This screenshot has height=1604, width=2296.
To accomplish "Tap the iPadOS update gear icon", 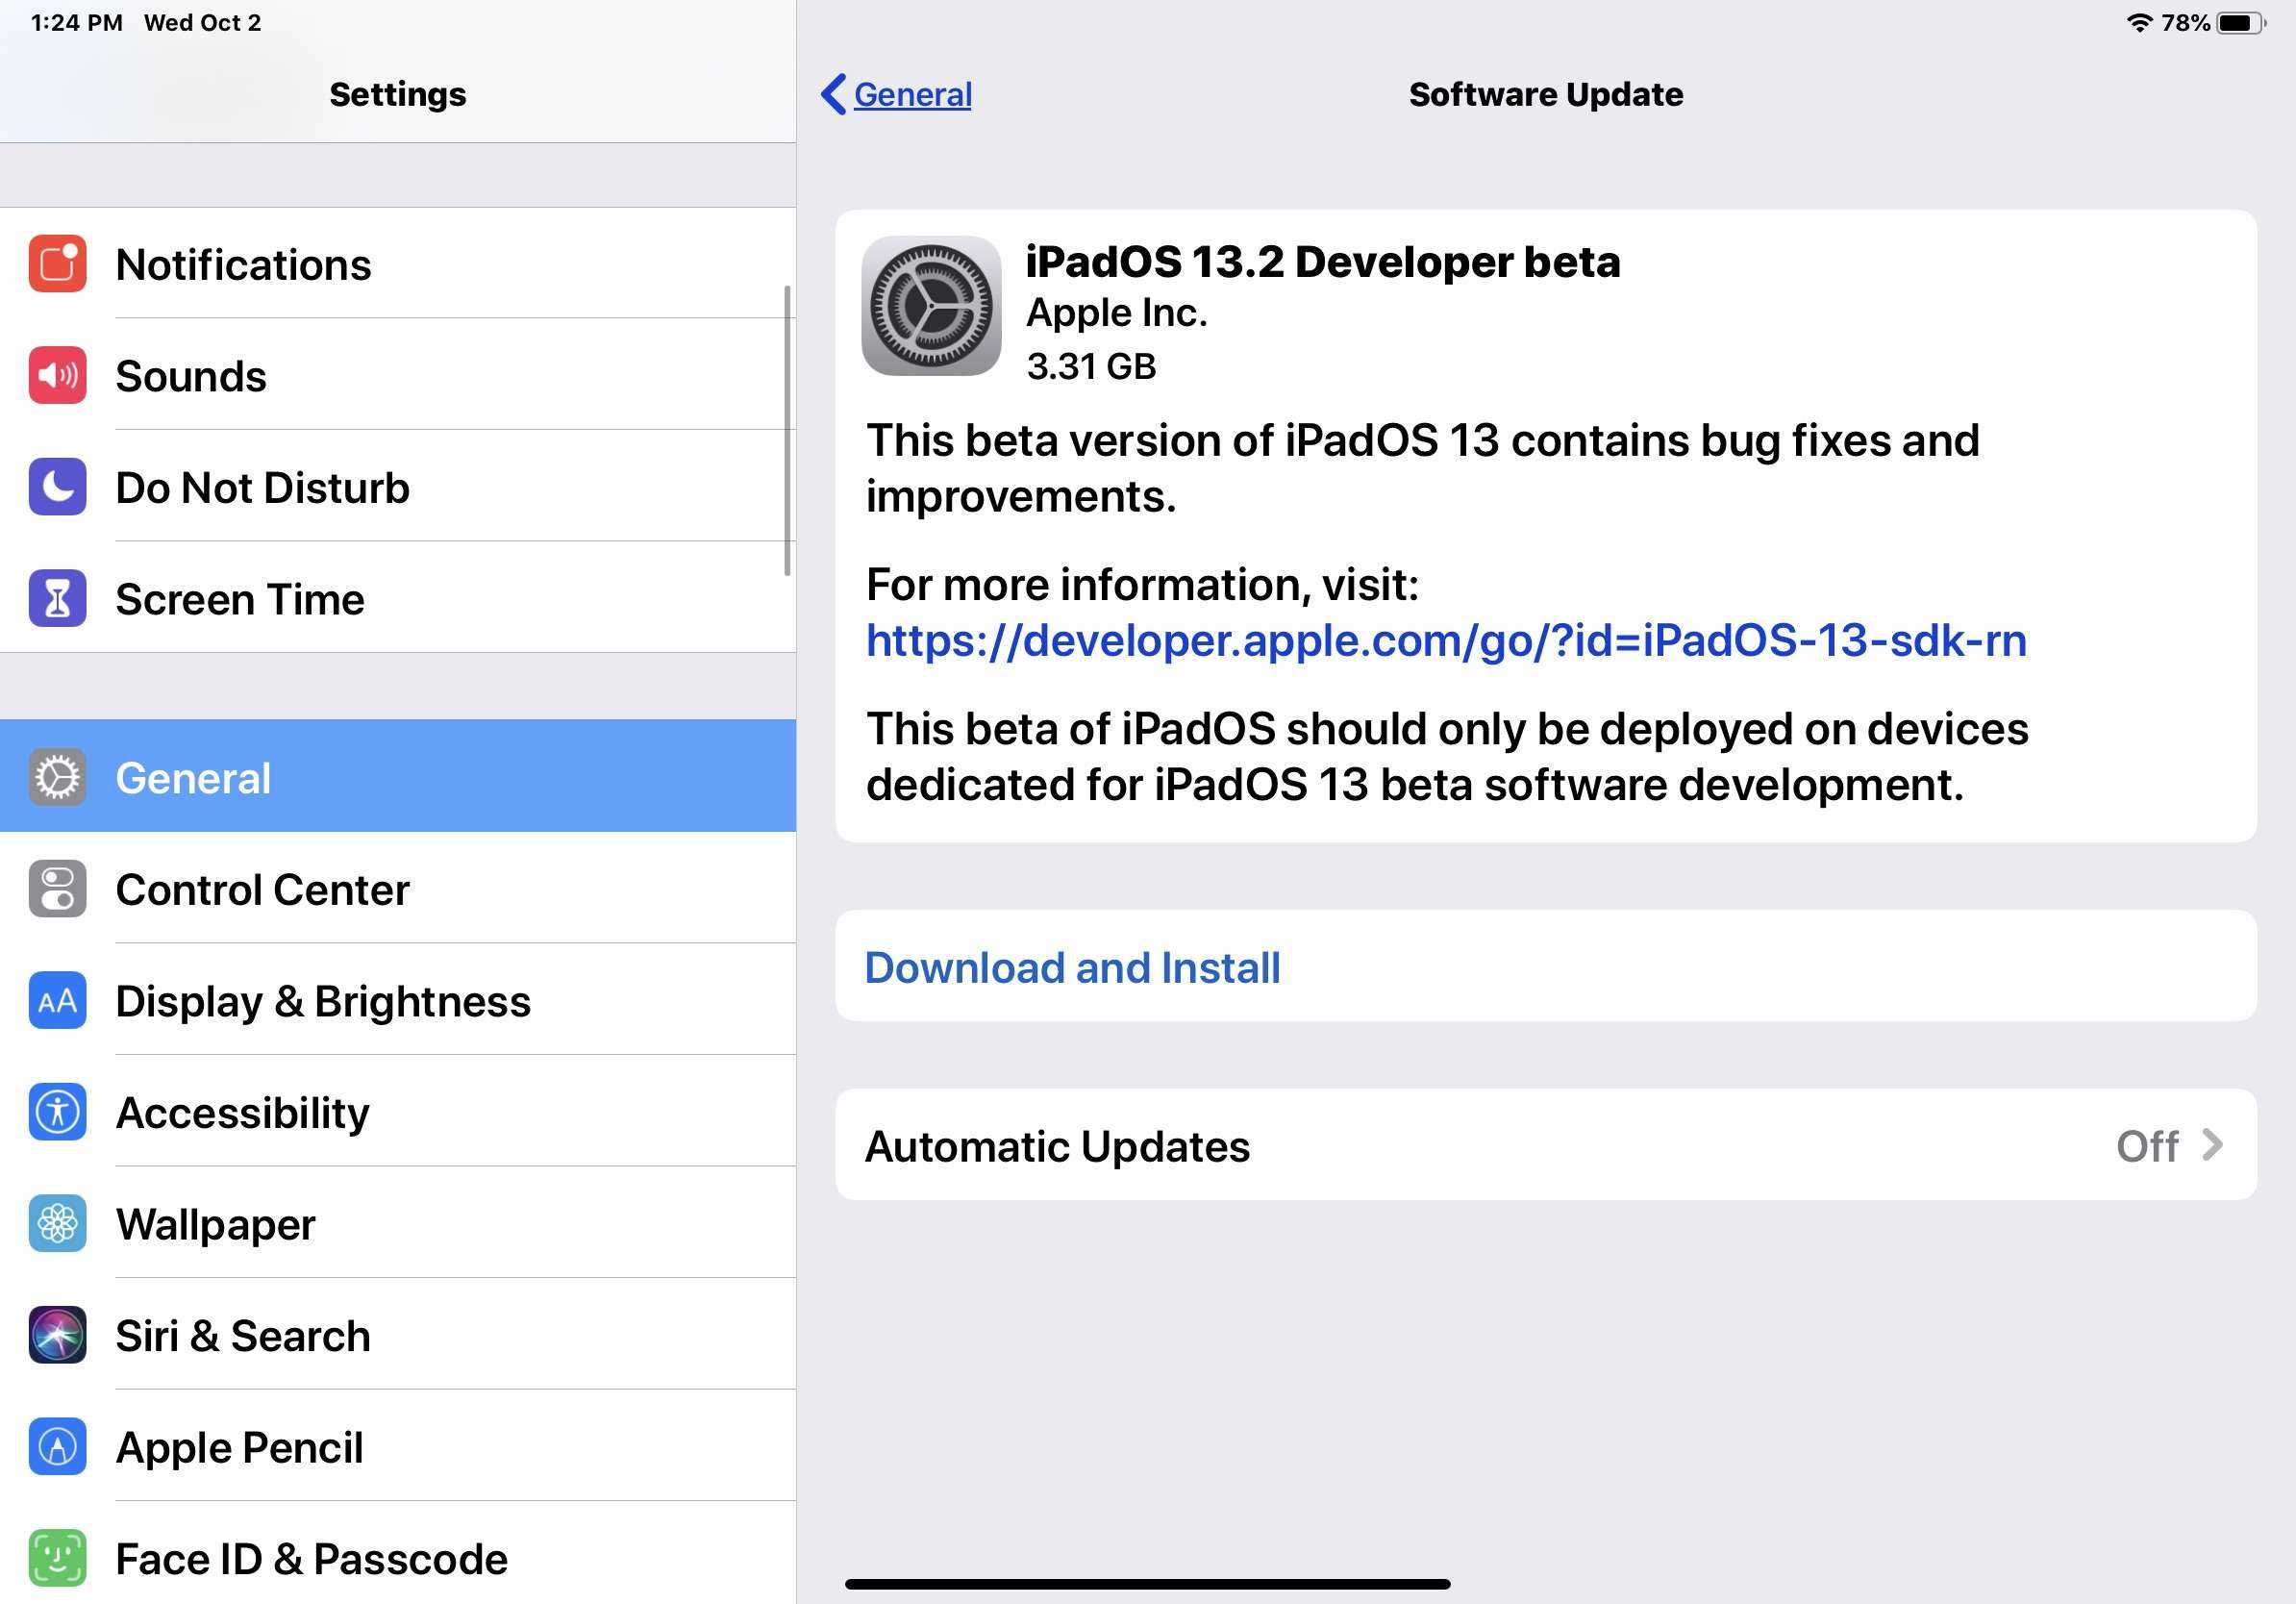I will tap(931, 306).
